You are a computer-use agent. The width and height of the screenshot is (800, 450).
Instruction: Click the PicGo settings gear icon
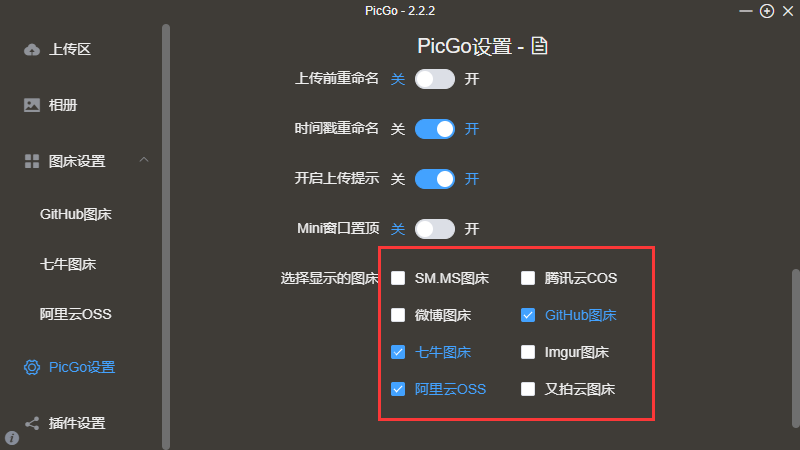32,367
